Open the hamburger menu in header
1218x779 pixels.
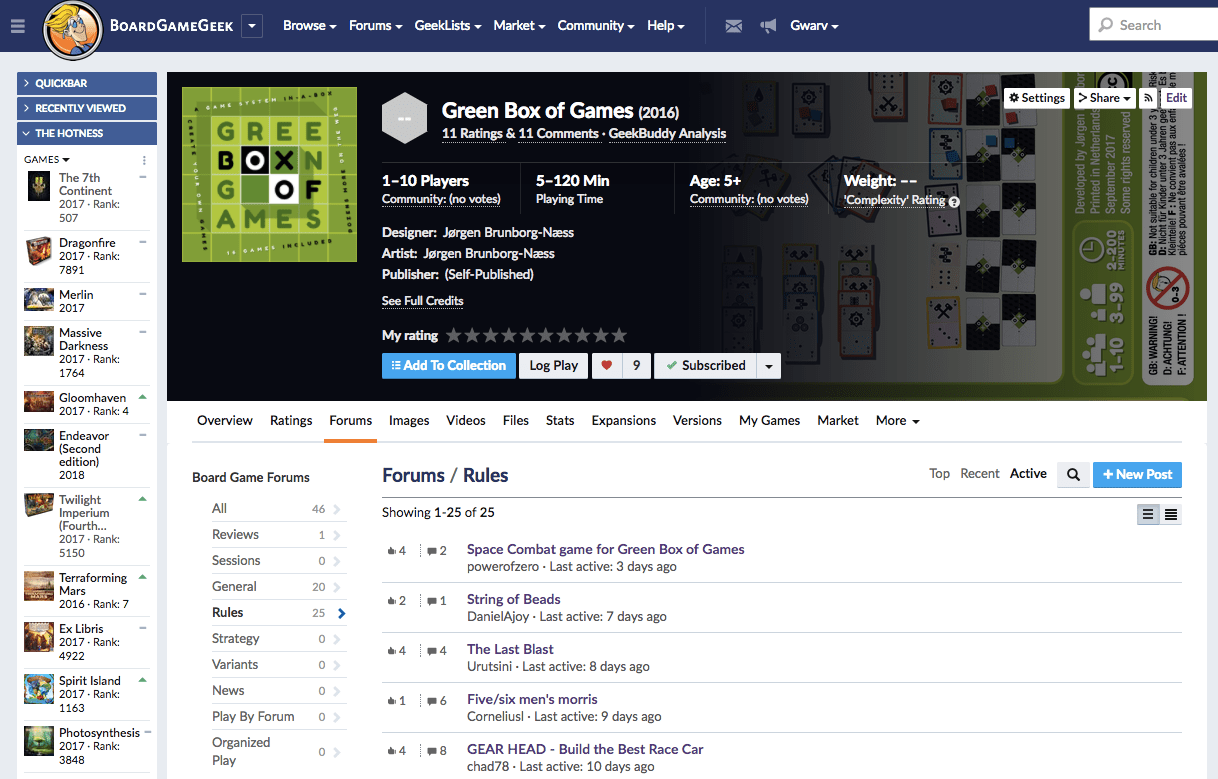[x=17, y=26]
